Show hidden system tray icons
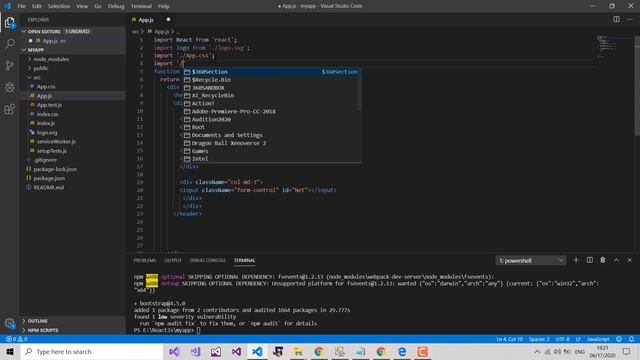Screen dimensions: 640x360 click(x=537, y=351)
